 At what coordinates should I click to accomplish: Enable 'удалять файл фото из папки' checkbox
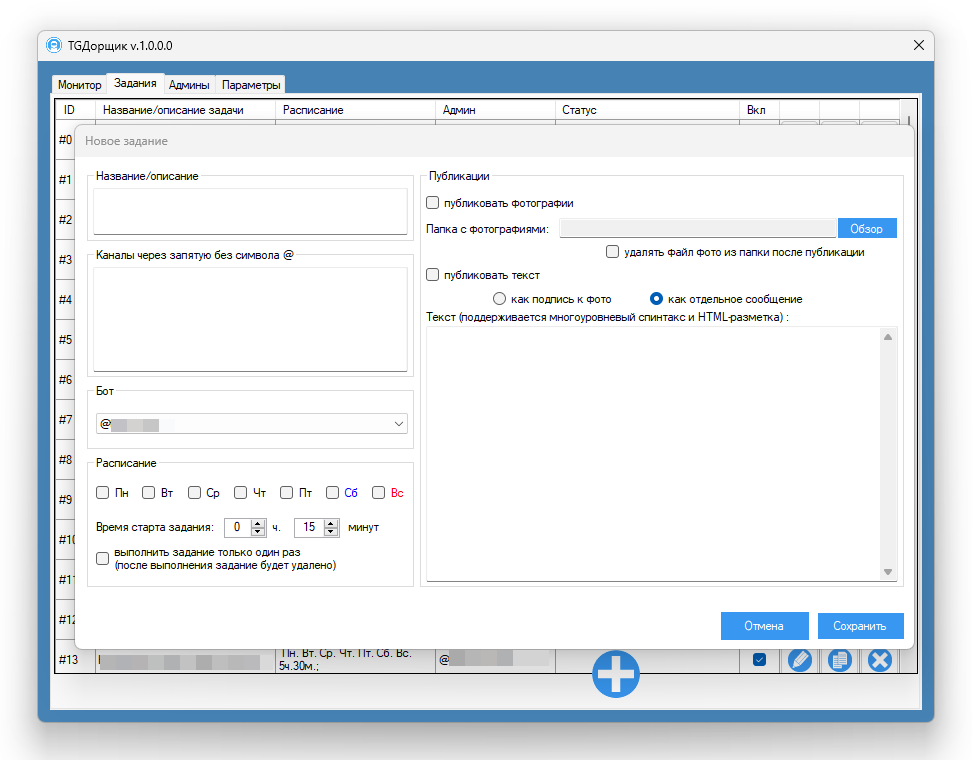point(612,252)
